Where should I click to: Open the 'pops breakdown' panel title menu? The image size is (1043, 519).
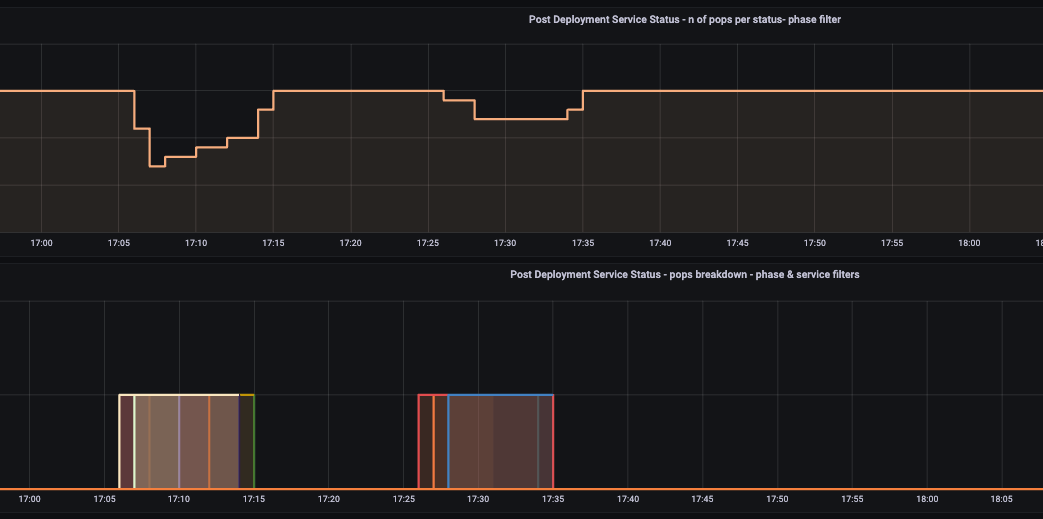point(684,274)
